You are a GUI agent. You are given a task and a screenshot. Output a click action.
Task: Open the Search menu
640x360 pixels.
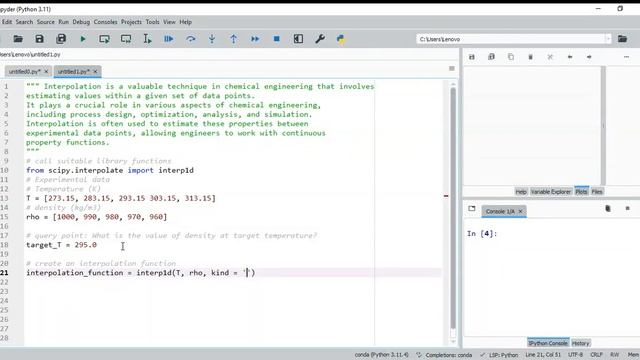(x=24, y=22)
